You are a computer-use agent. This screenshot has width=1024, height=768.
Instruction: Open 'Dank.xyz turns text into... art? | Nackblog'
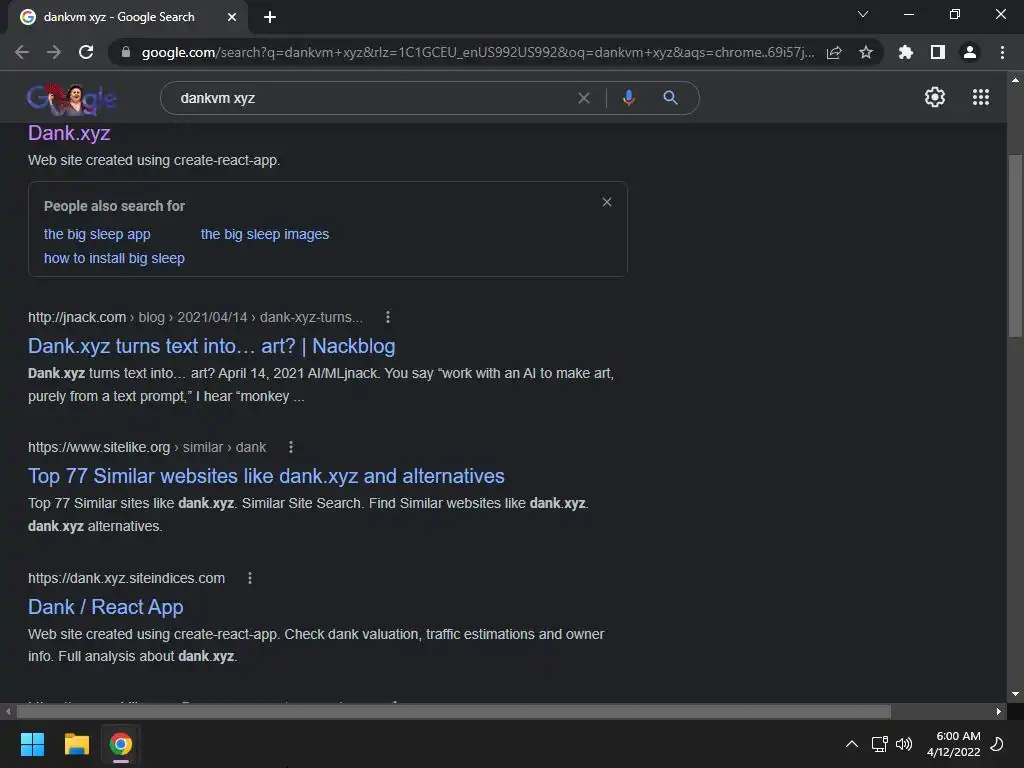coord(212,345)
